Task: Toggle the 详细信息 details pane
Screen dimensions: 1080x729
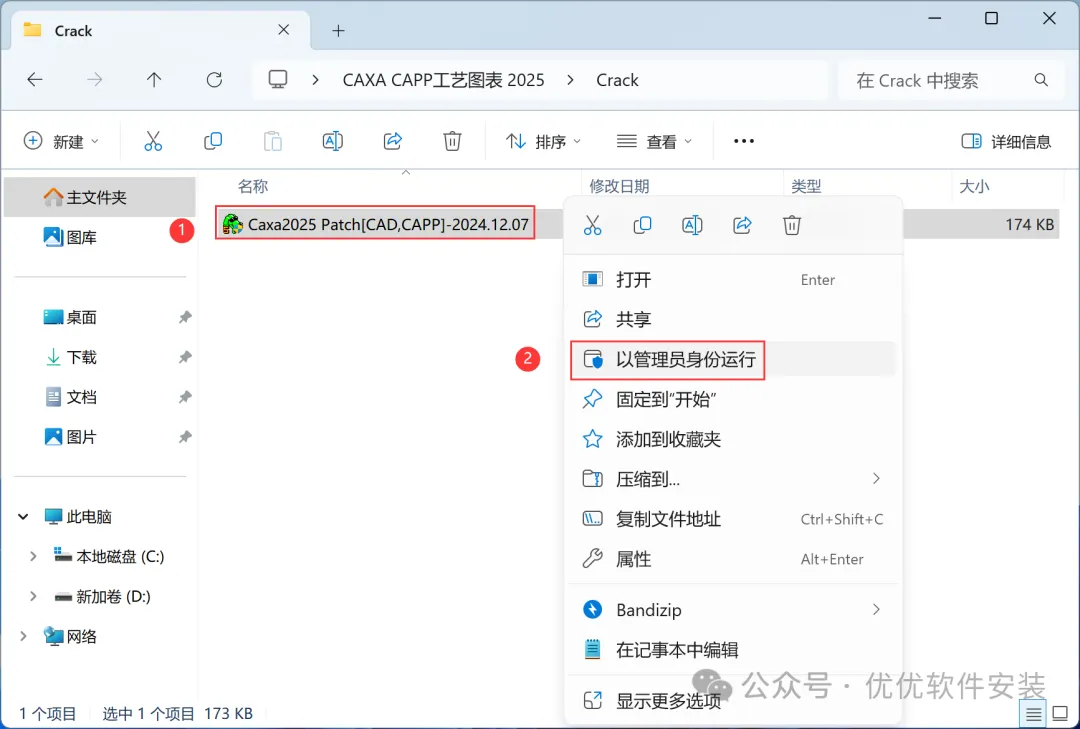Action: (x=1006, y=141)
